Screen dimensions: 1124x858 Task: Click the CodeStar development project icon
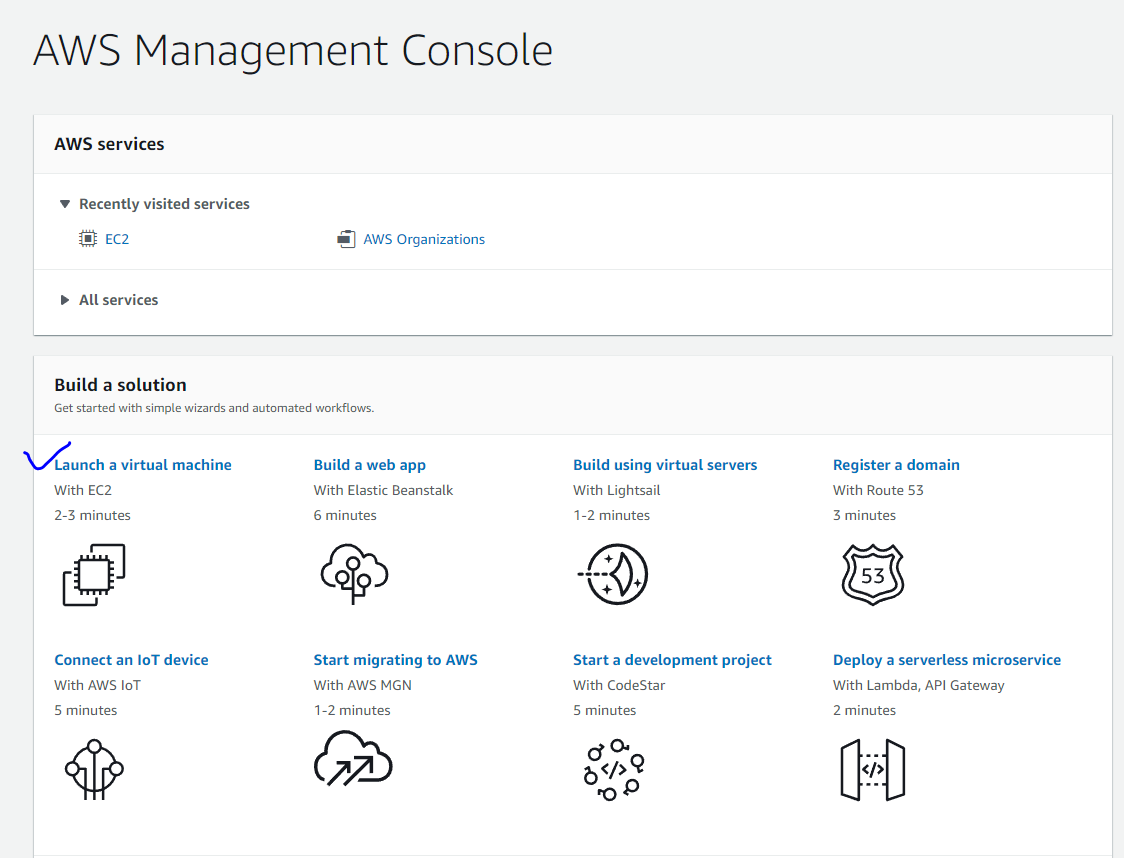coord(614,770)
